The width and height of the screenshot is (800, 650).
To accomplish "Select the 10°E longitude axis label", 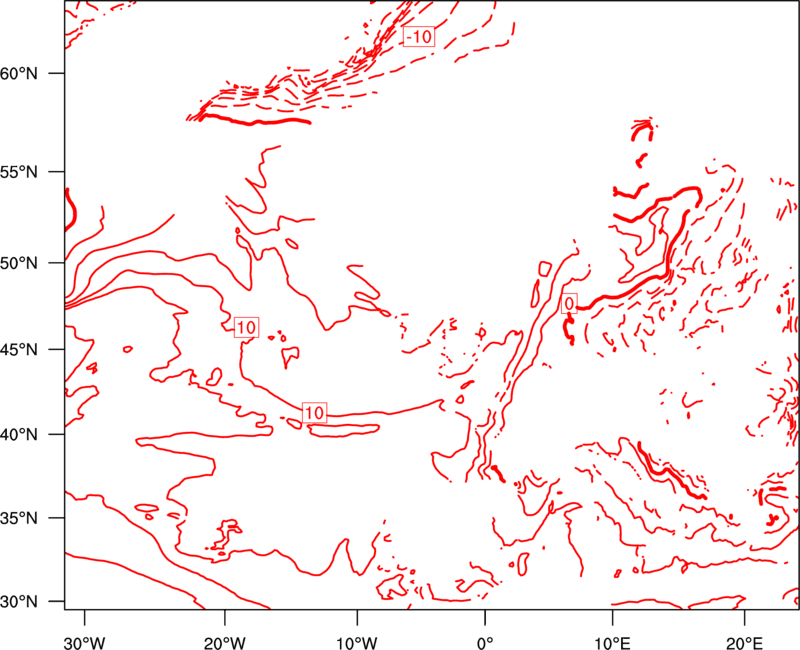I will pyautogui.click(x=612, y=643).
